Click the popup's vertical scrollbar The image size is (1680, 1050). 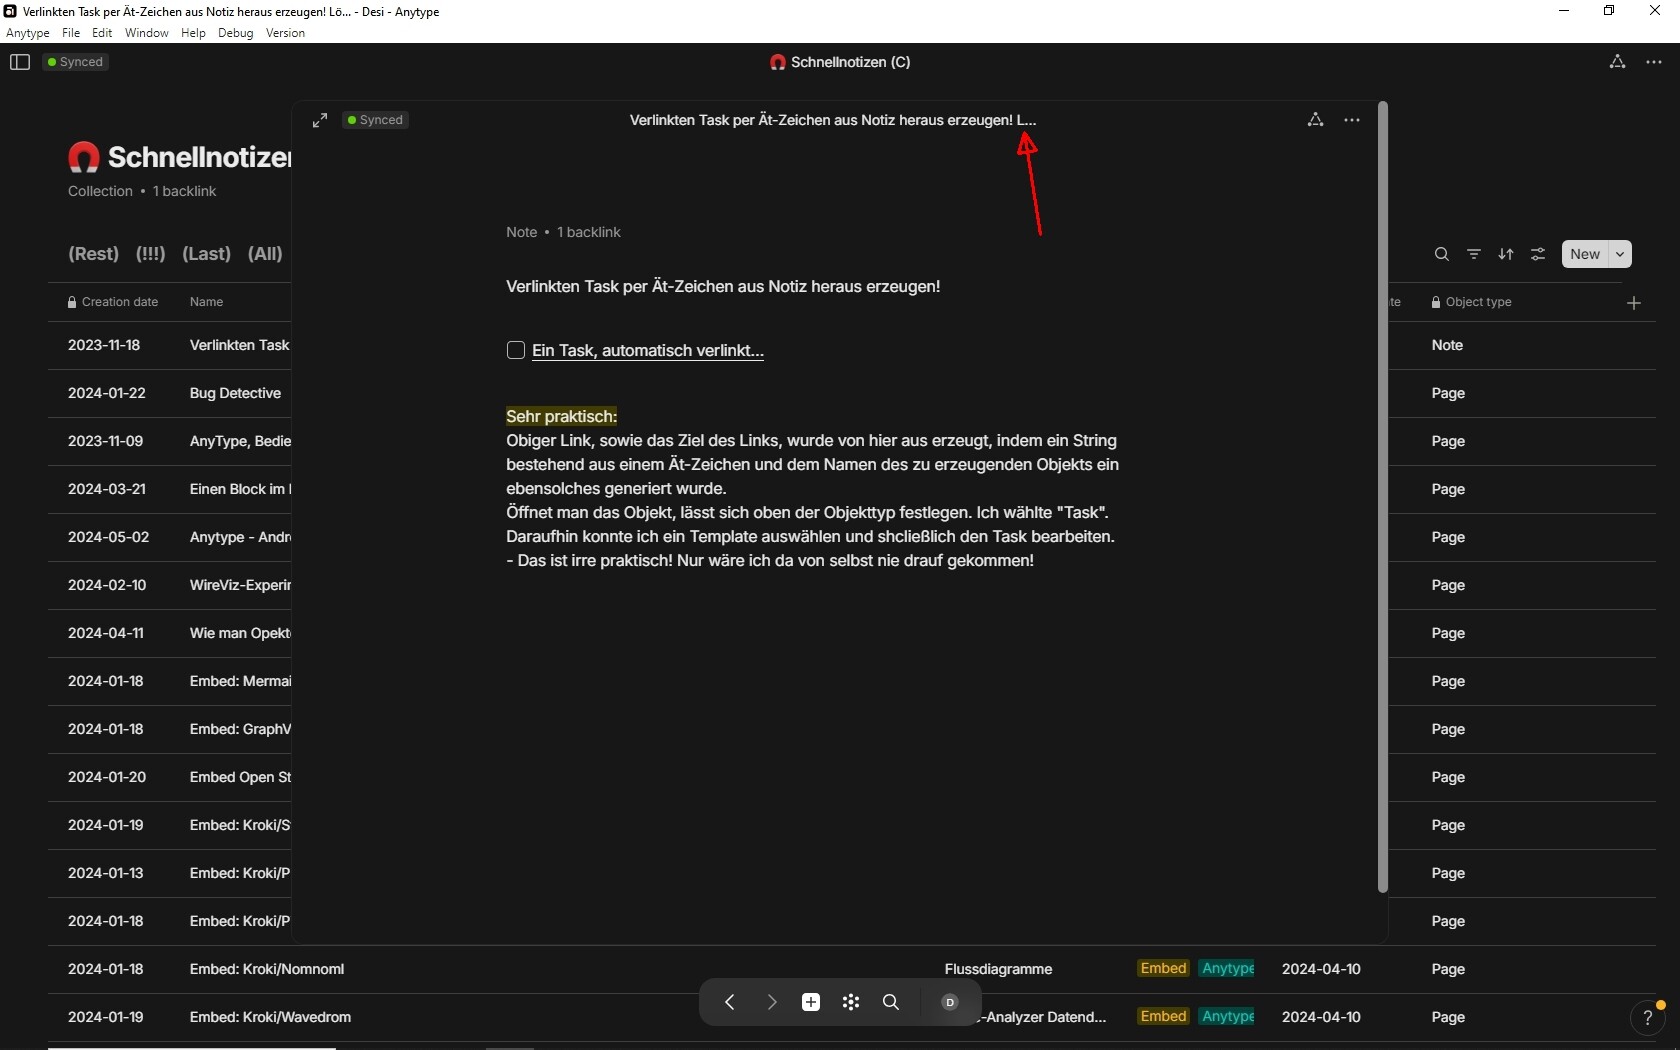click(1383, 497)
